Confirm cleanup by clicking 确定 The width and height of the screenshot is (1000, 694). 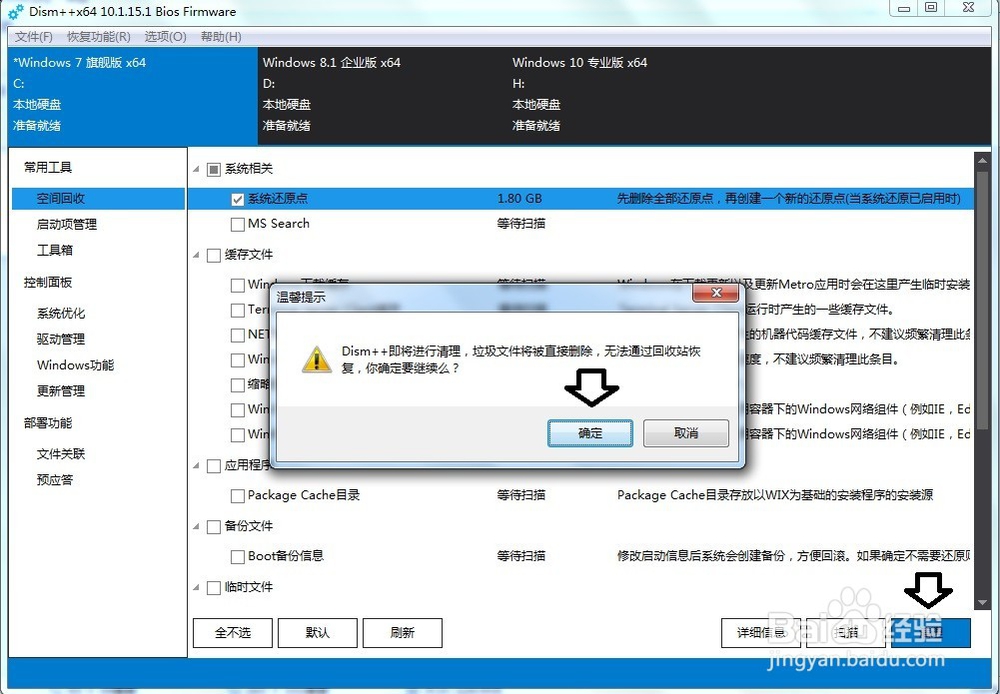click(x=590, y=433)
